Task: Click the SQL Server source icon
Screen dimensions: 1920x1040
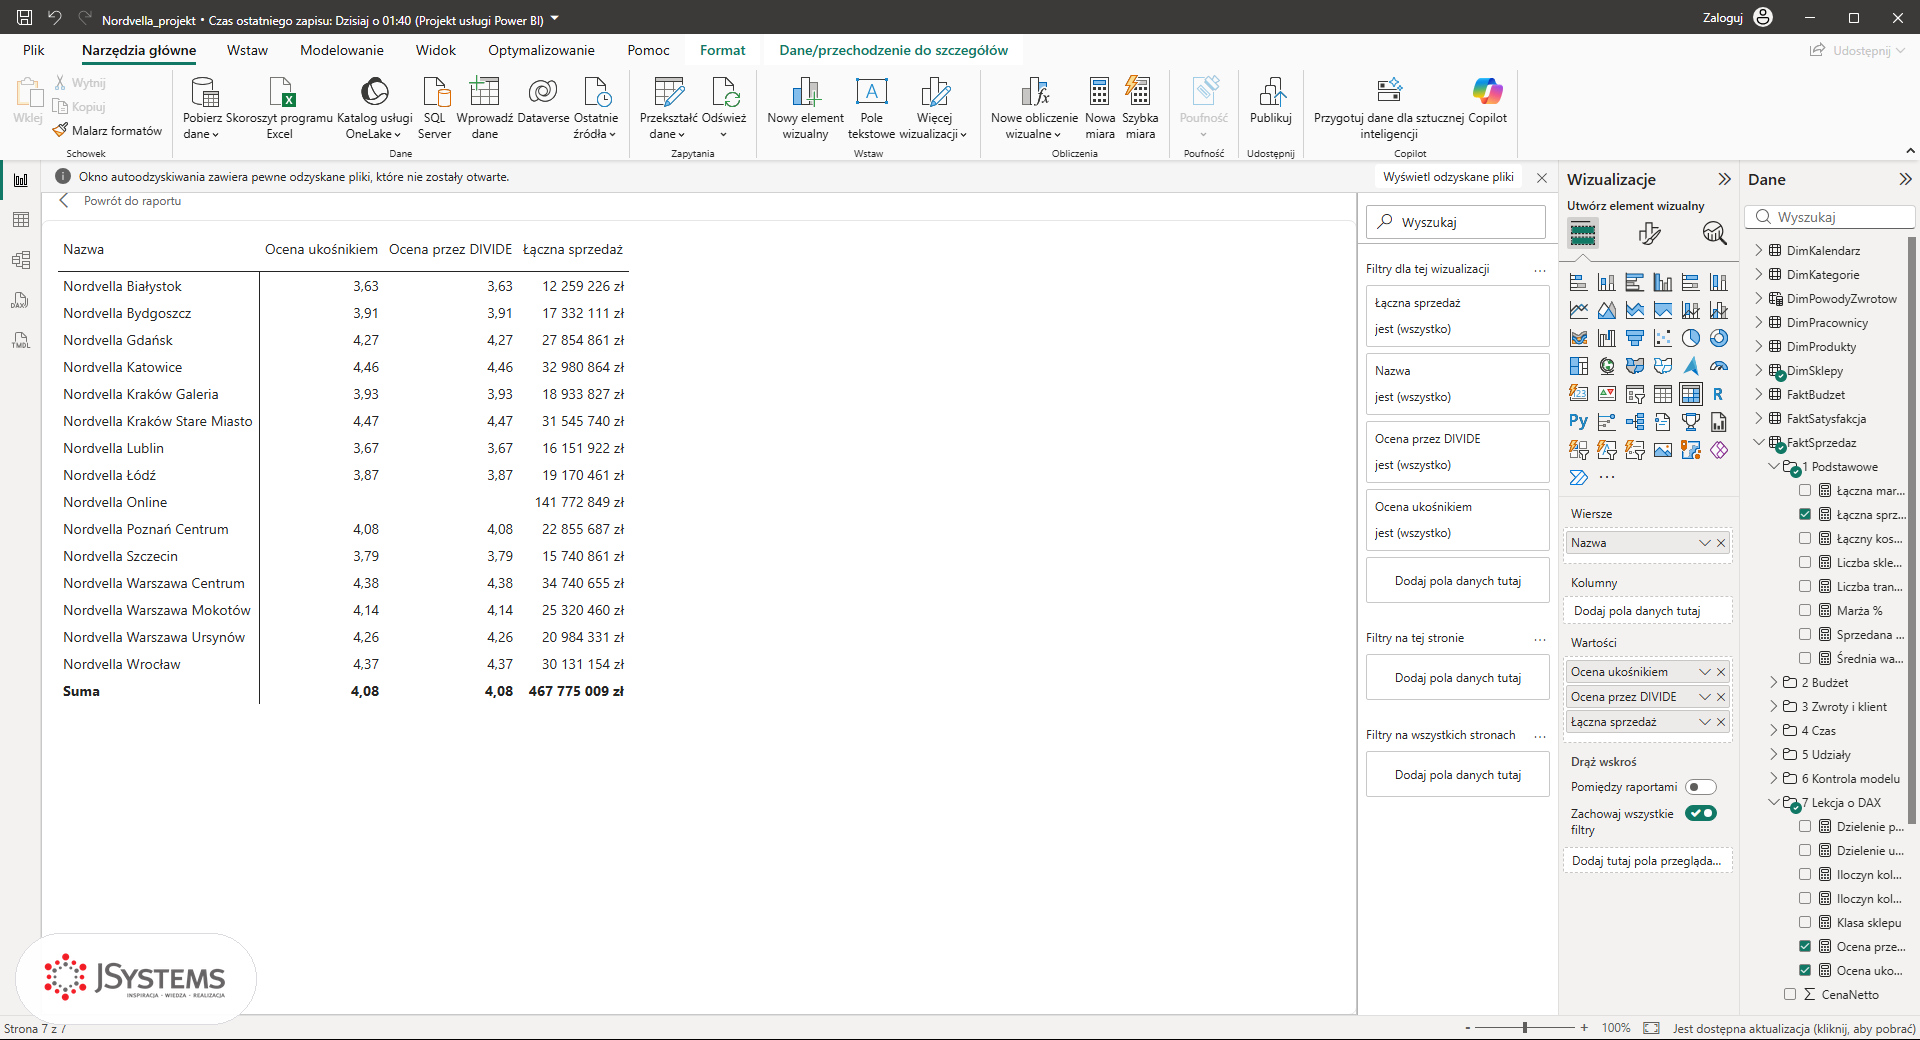Action: click(x=436, y=92)
